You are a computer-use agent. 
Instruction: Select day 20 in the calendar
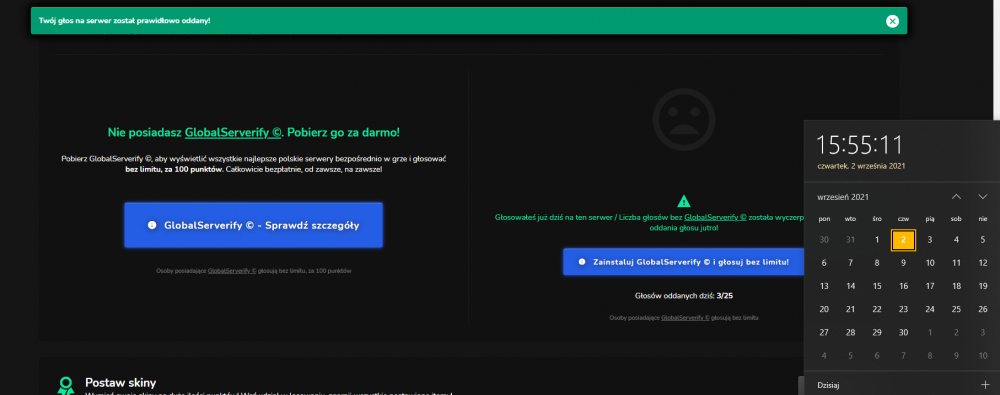click(824, 309)
